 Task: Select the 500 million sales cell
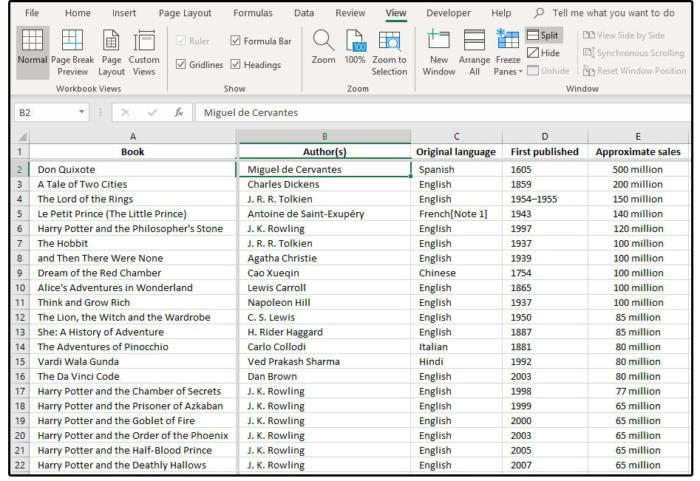pos(638,169)
